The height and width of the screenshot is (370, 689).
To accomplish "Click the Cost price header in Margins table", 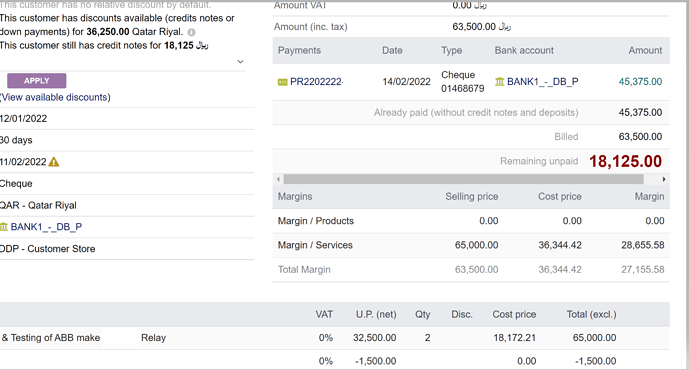I will (559, 196).
